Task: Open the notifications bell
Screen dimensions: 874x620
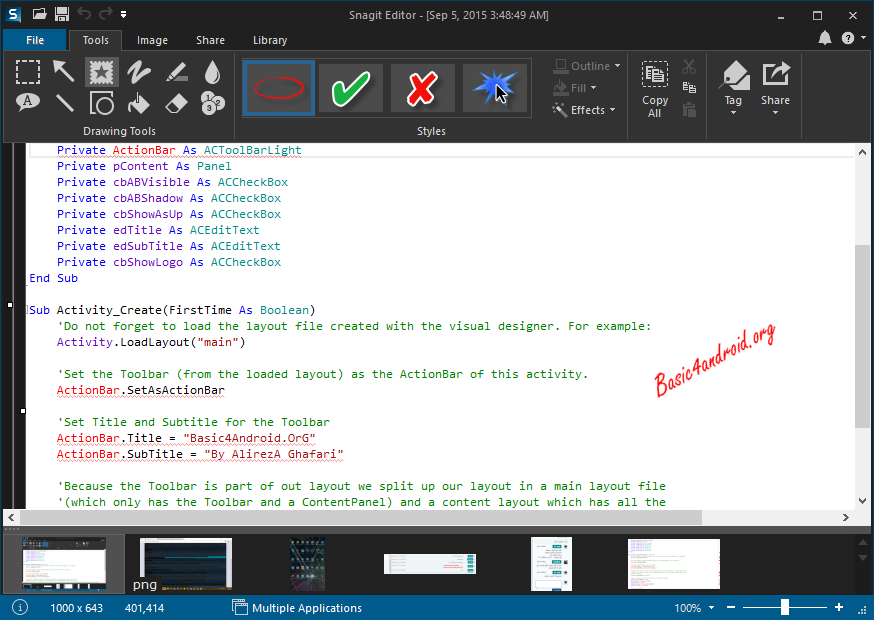Action: tap(825, 39)
